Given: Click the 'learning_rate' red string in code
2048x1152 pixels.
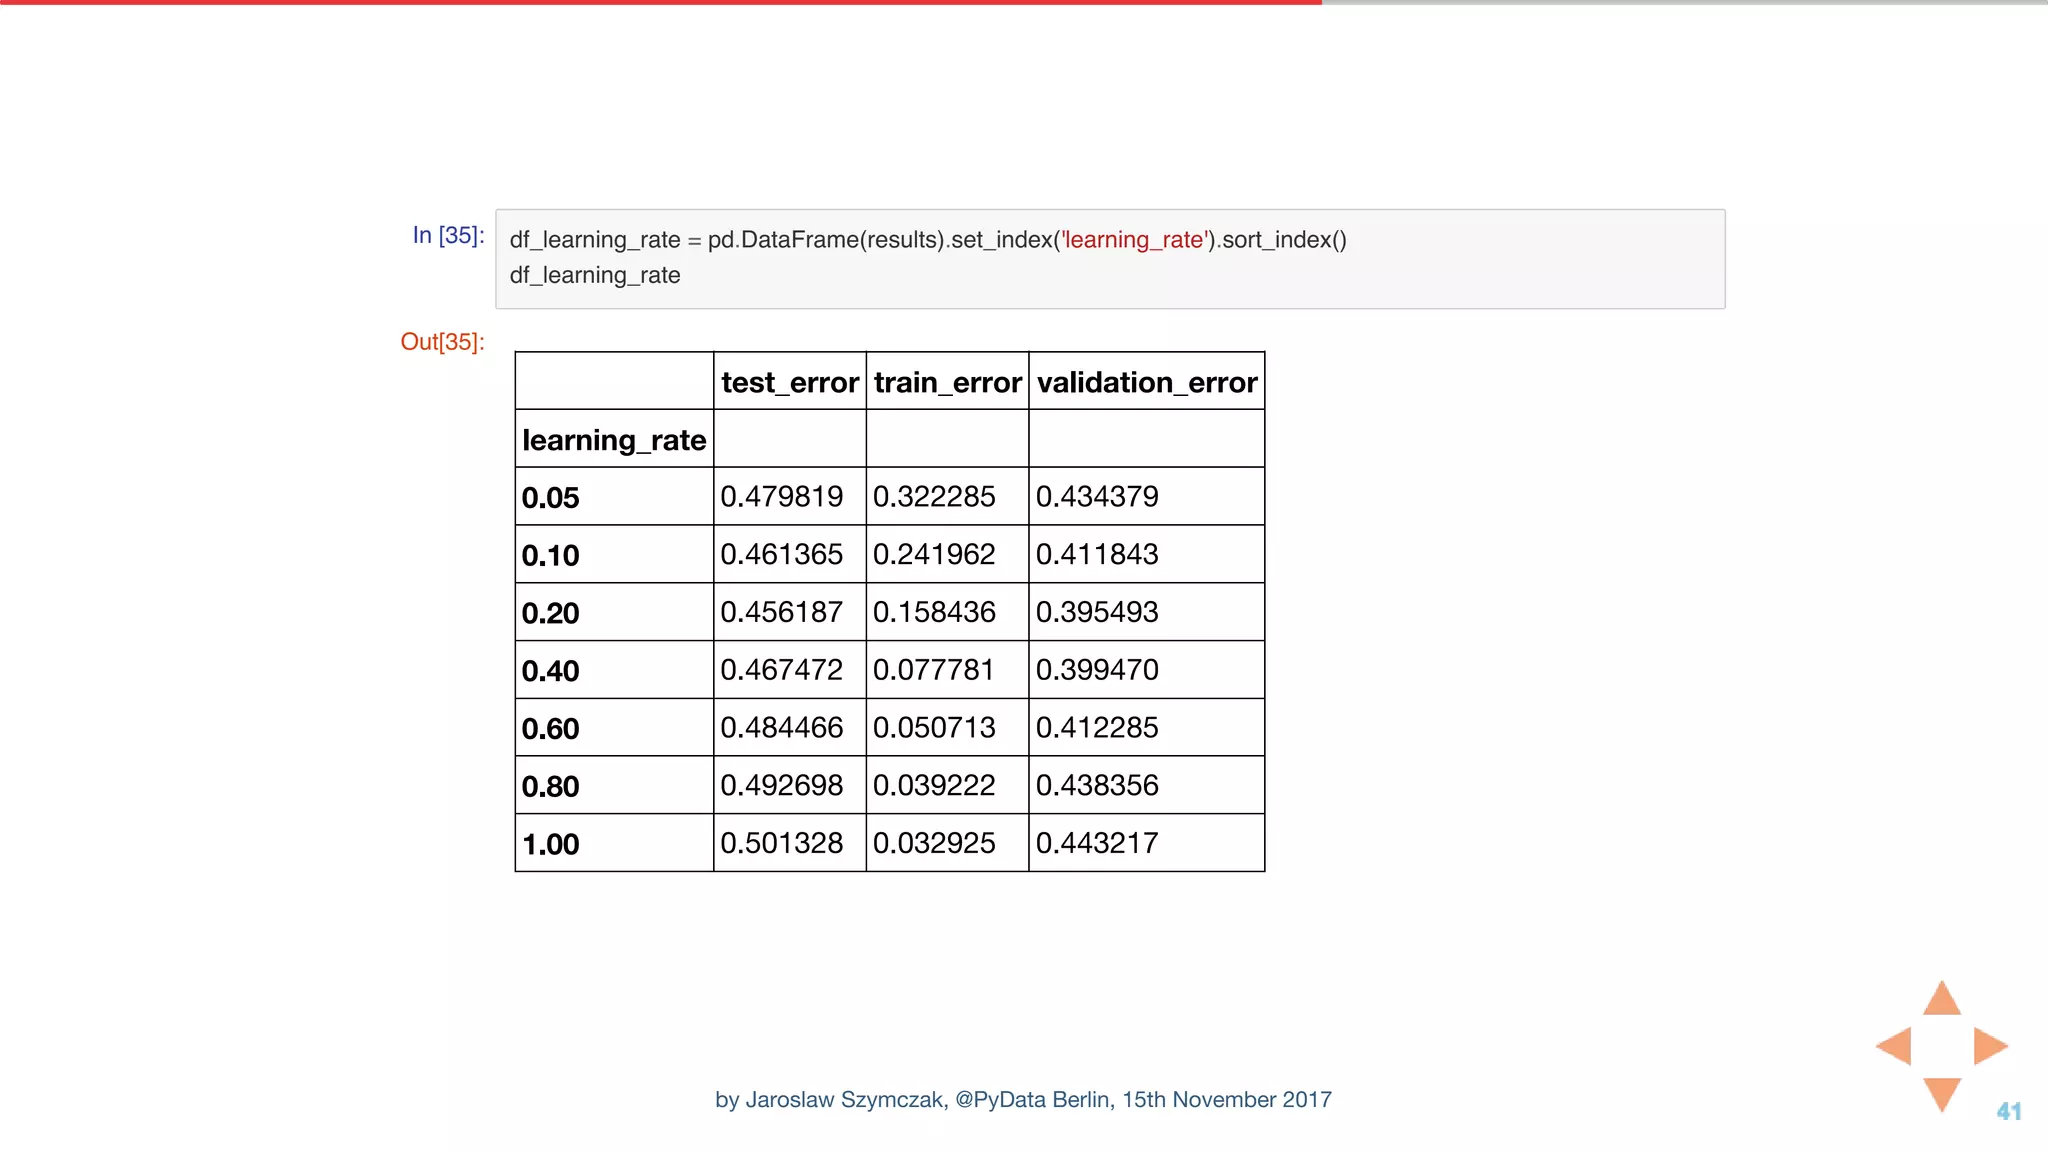Looking at the screenshot, I should [x=1133, y=240].
